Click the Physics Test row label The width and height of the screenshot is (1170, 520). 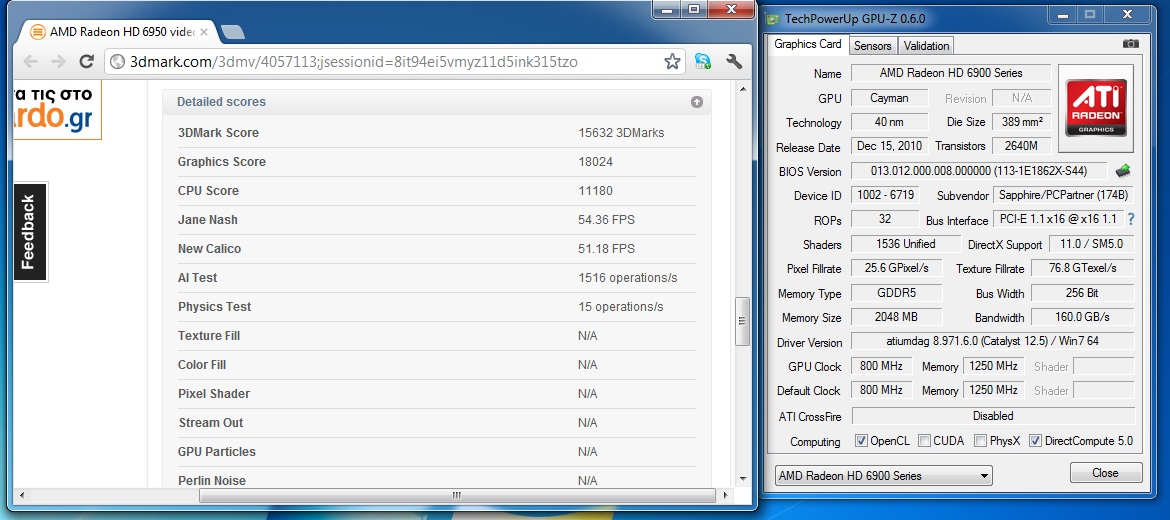(214, 307)
